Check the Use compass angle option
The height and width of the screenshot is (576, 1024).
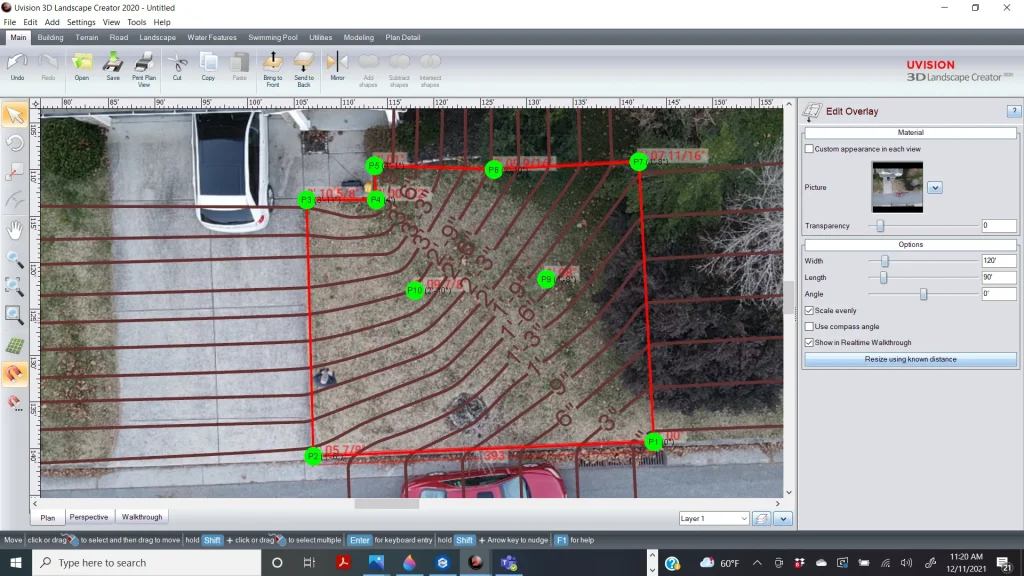(809, 327)
